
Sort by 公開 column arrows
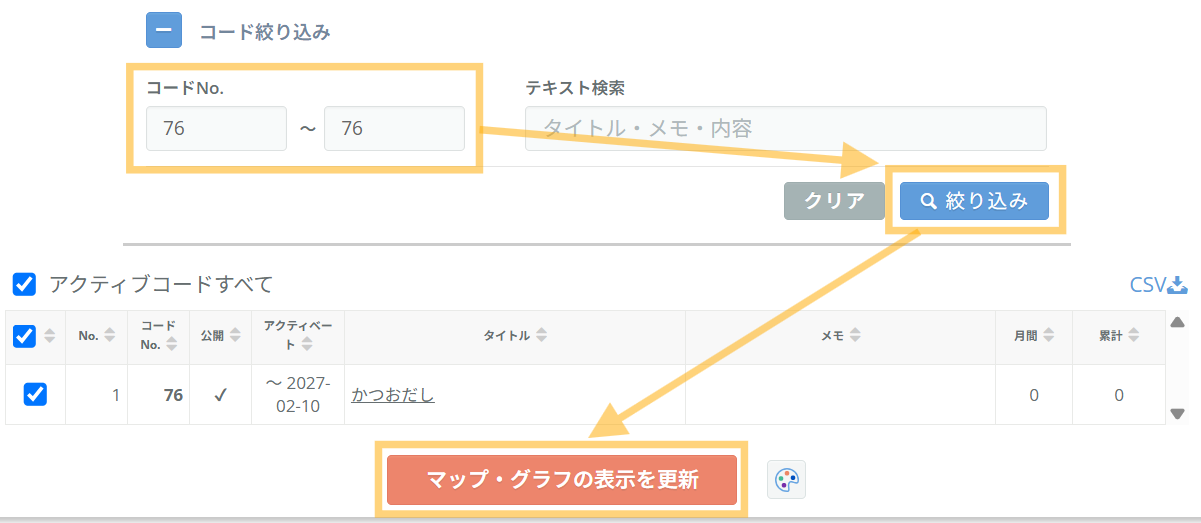tap(235, 336)
